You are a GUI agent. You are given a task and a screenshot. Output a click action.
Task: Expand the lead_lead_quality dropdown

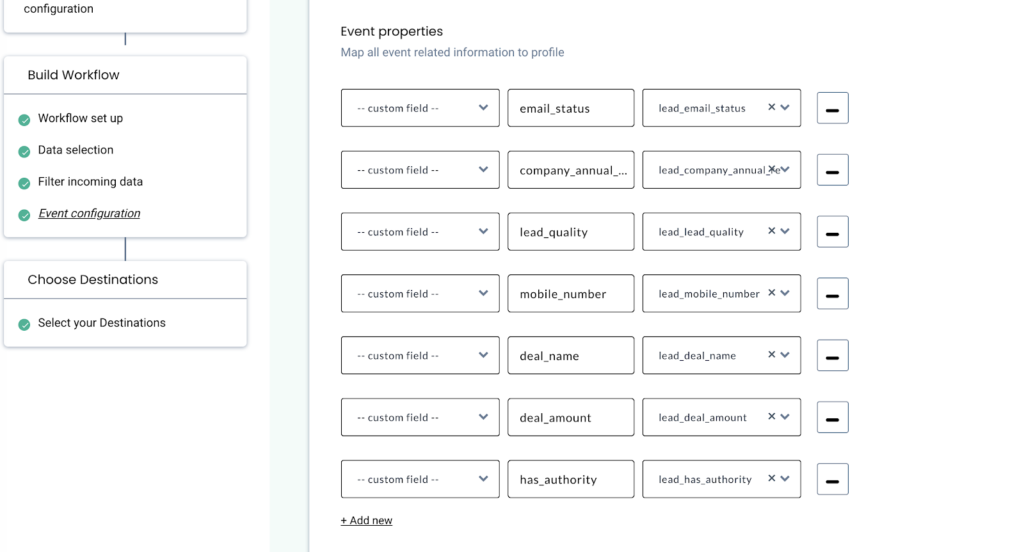pyautogui.click(x=785, y=232)
